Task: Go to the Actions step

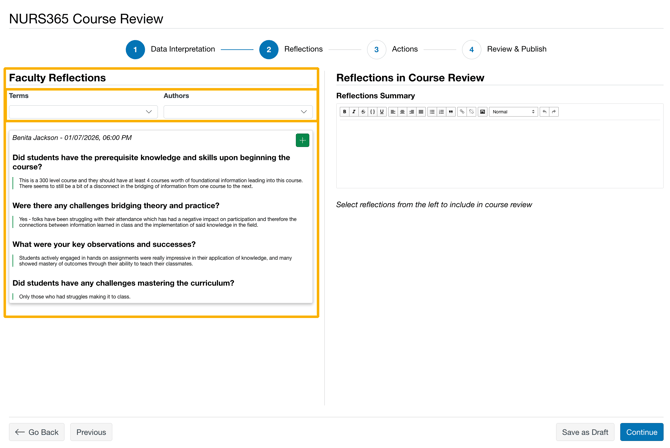Action: pyautogui.click(x=376, y=49)
